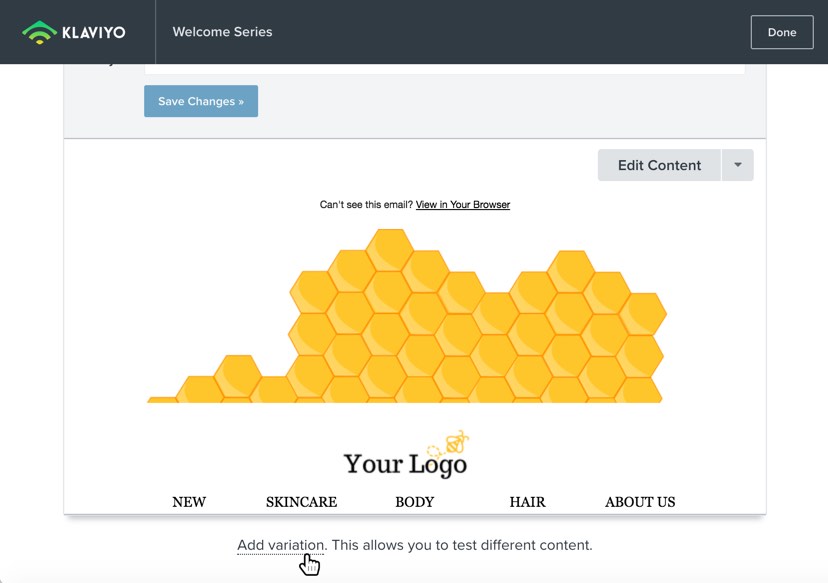Click the KLAVIYO wordmark in header
The image size is (828, 583).
pos(93,32)
